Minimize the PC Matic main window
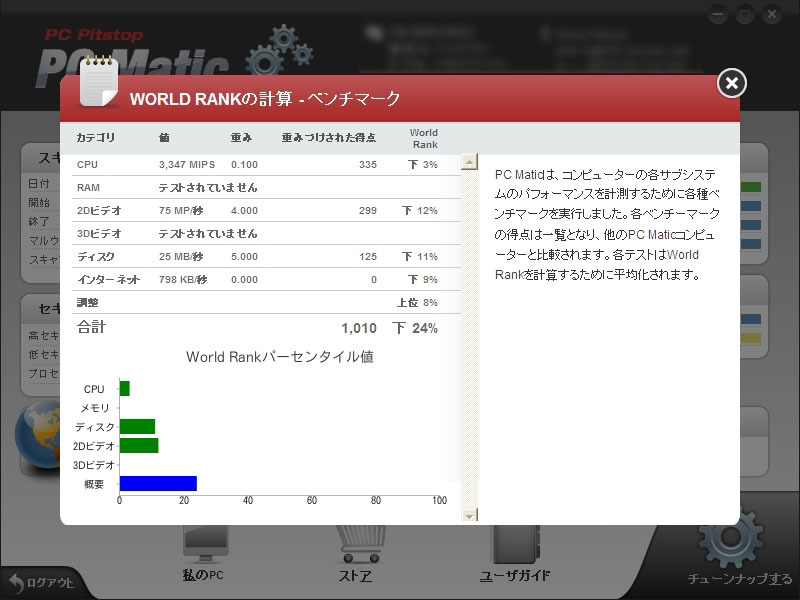 tap(718, 14)
